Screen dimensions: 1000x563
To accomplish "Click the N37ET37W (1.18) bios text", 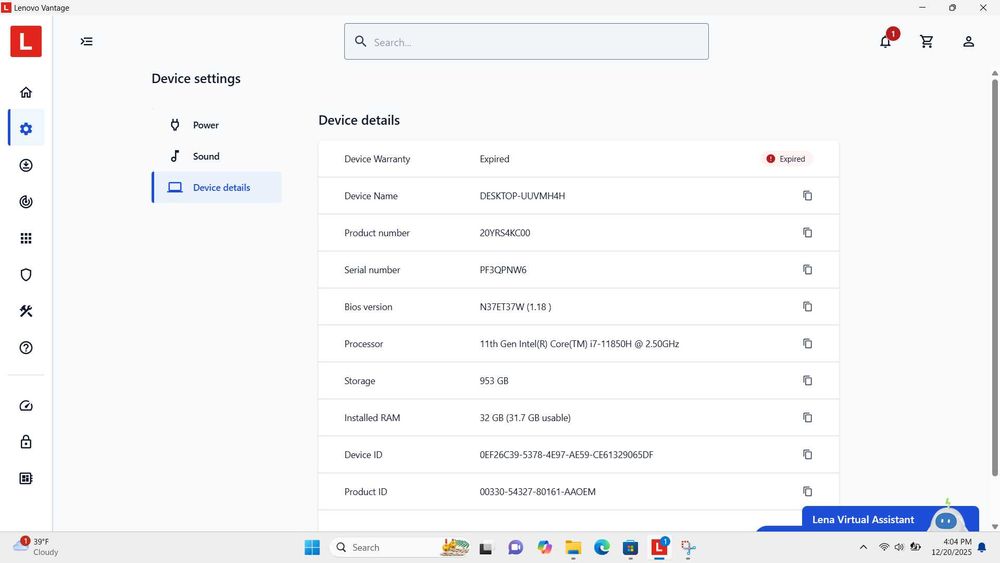I will [x=515, y=307].
